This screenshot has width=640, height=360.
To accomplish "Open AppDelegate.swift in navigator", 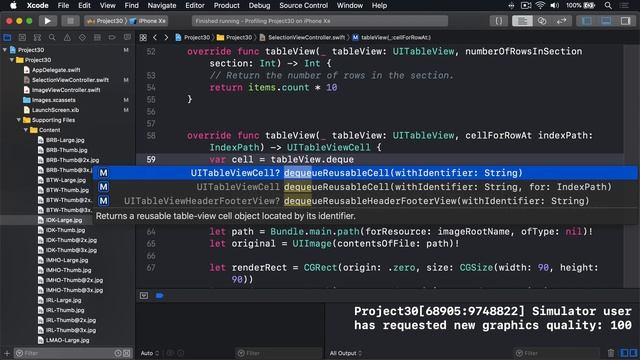I will point(56,70).
